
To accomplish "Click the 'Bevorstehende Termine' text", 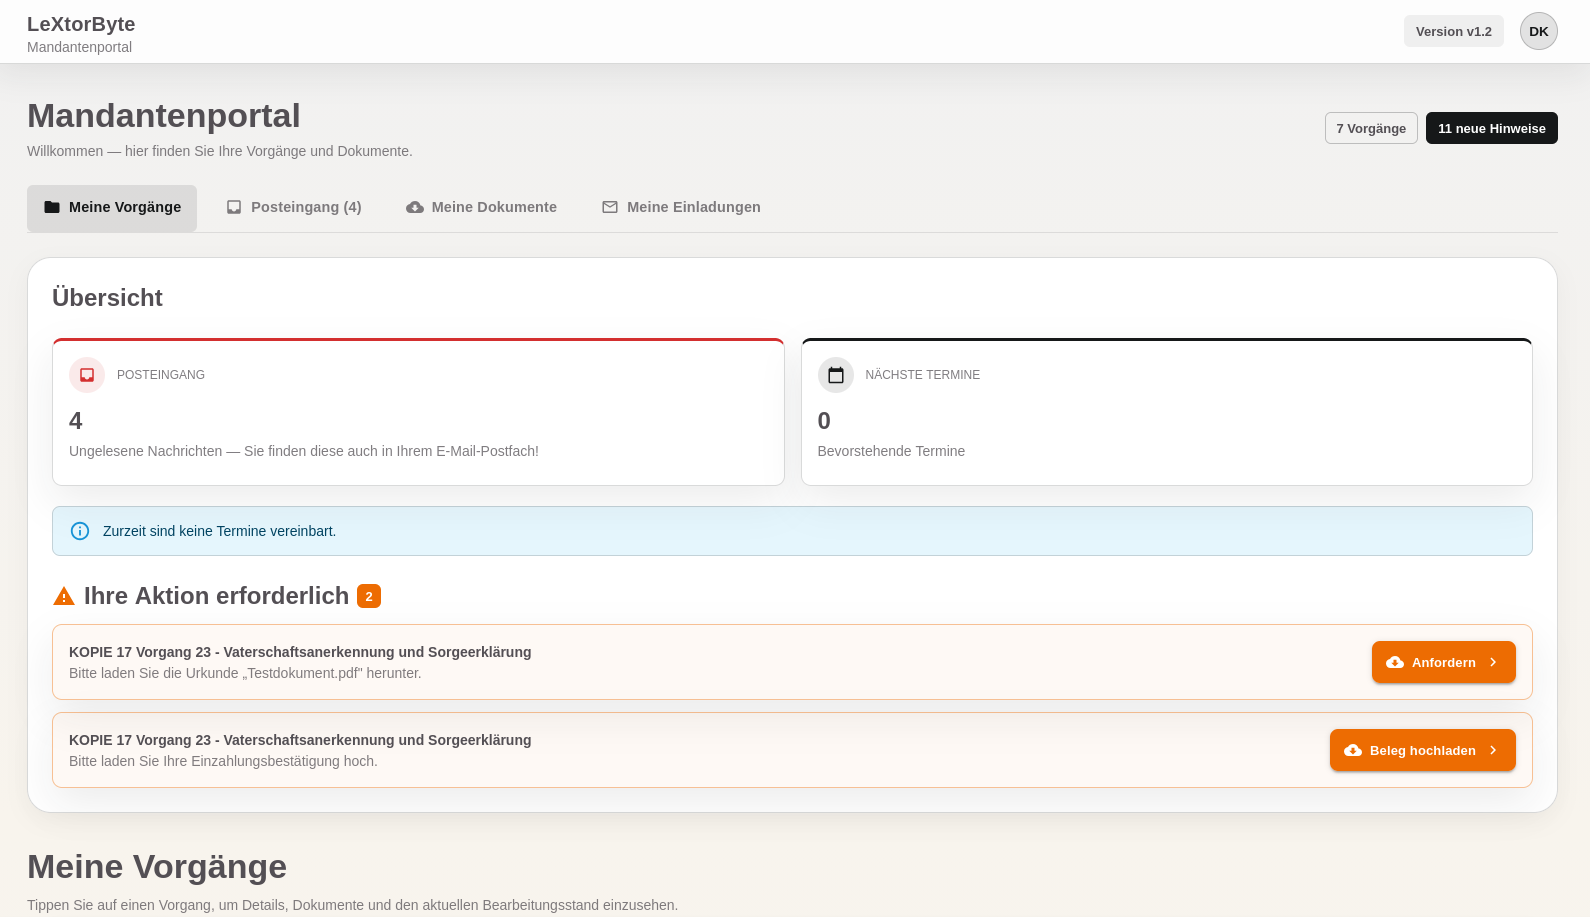I will [x=891, y=451].
